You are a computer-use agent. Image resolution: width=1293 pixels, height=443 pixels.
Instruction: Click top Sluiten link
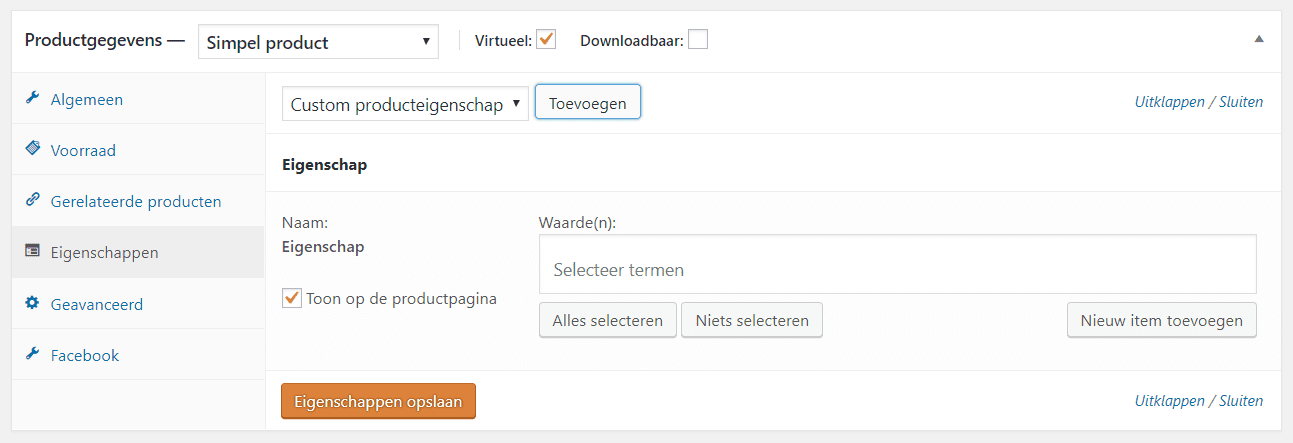tap(1241, 102)
